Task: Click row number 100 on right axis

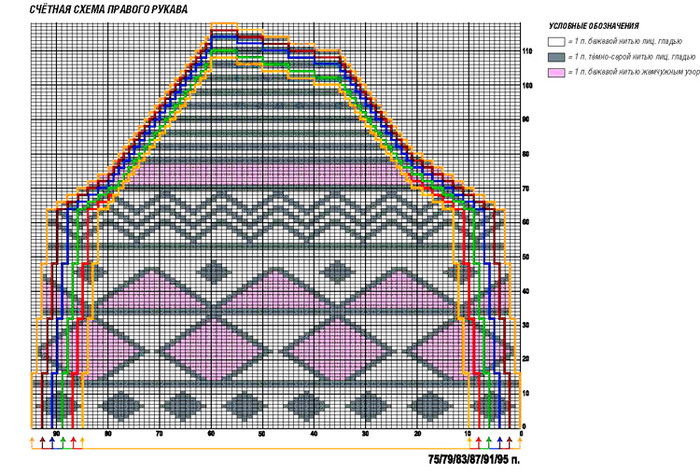Action: pyautogui.click(x=527, y=86)
